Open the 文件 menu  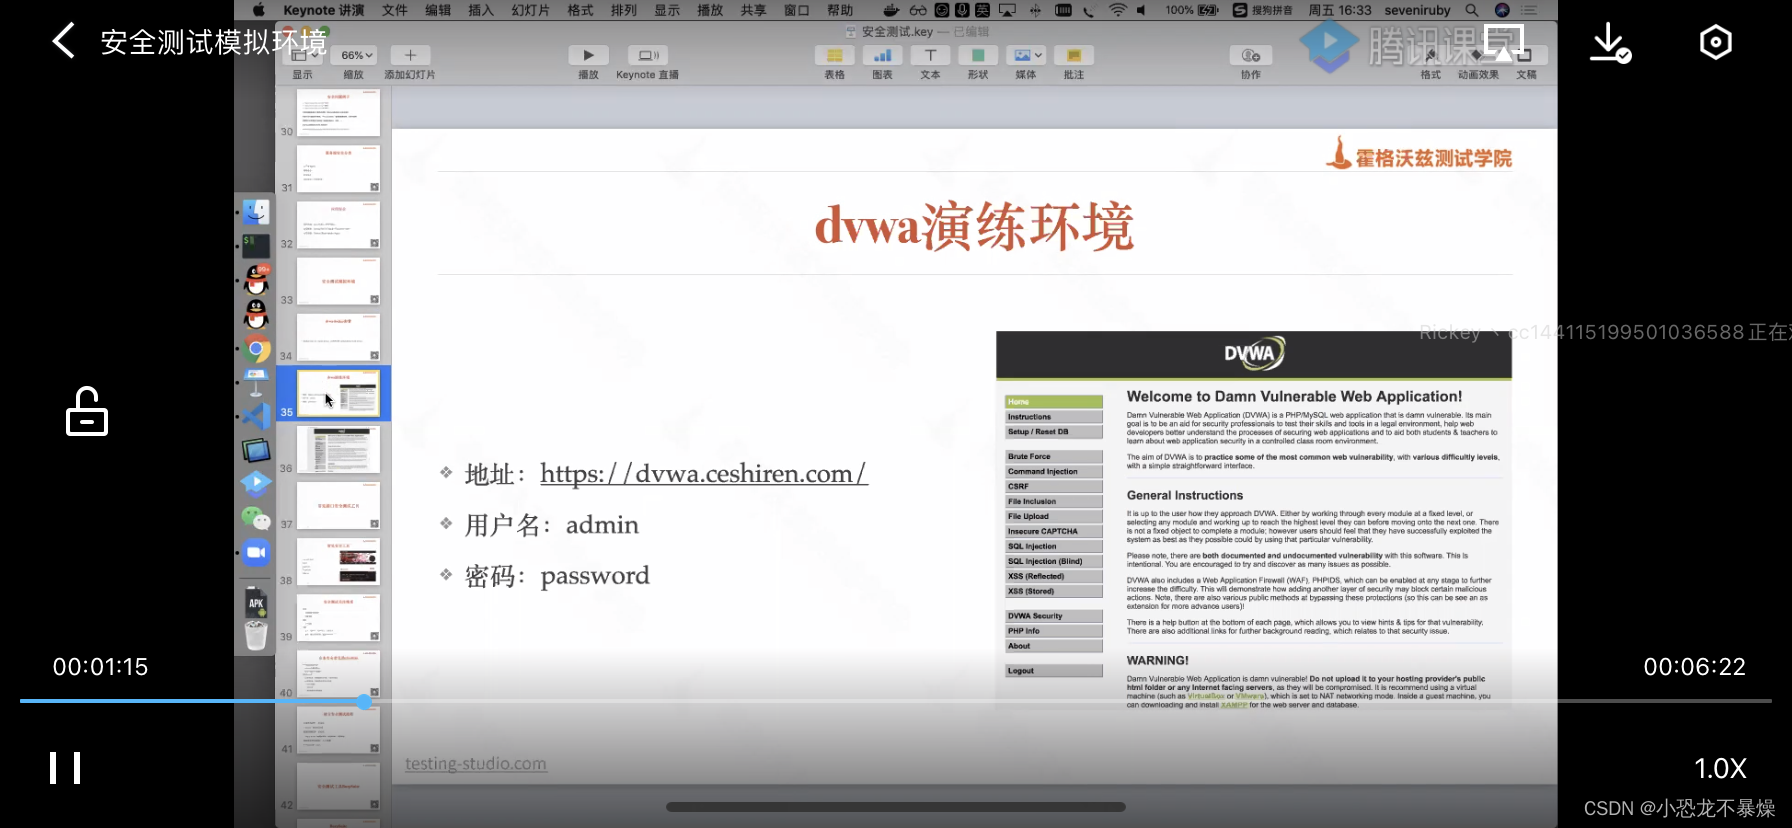[x=395, y=10]
